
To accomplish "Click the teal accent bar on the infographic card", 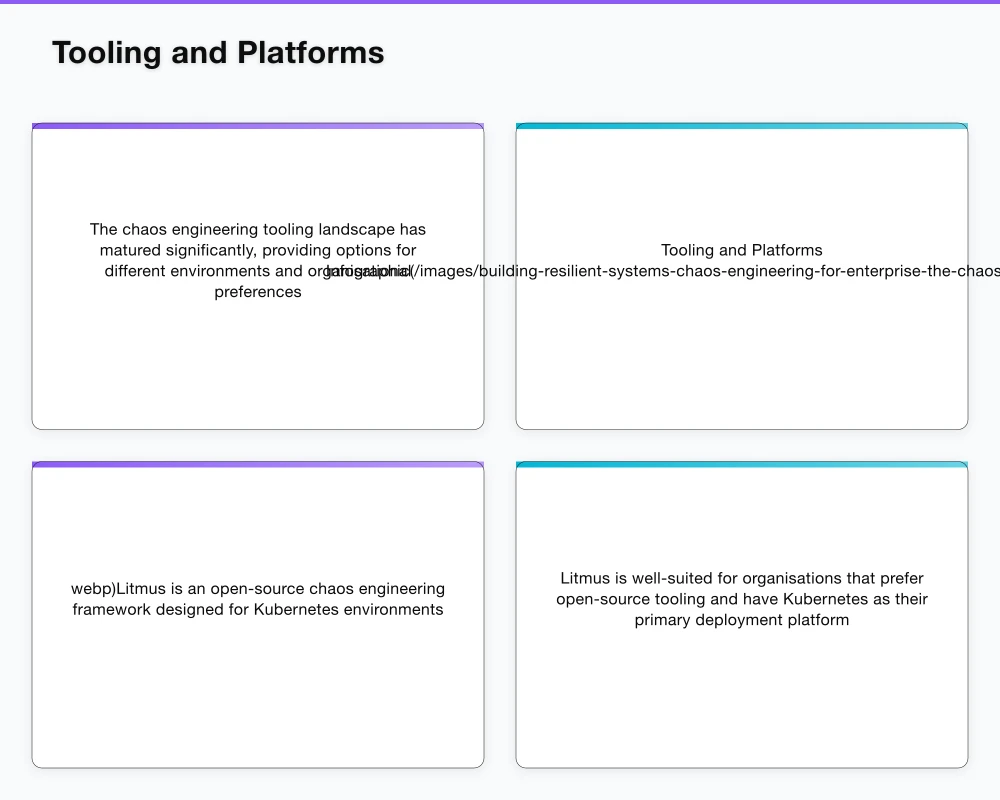I will pos(742,126).
